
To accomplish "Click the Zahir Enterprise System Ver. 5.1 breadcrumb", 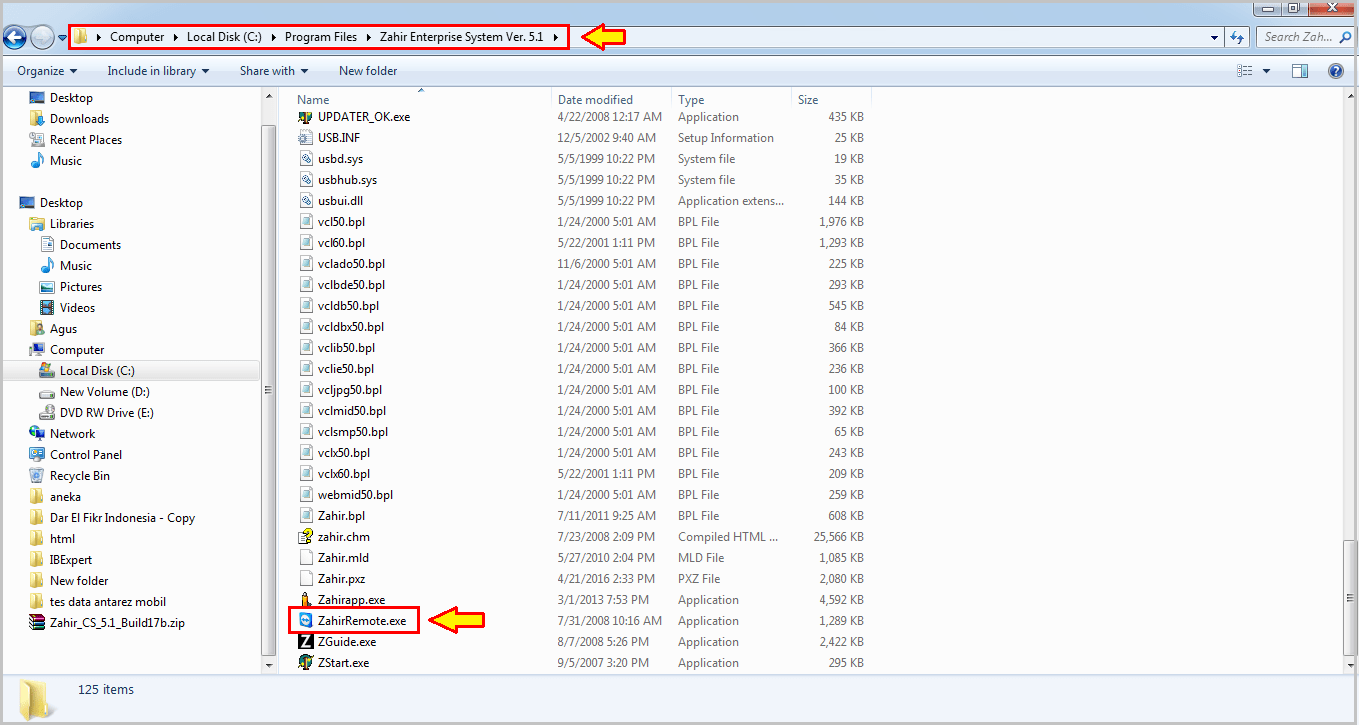I will (x=461, y=37).
